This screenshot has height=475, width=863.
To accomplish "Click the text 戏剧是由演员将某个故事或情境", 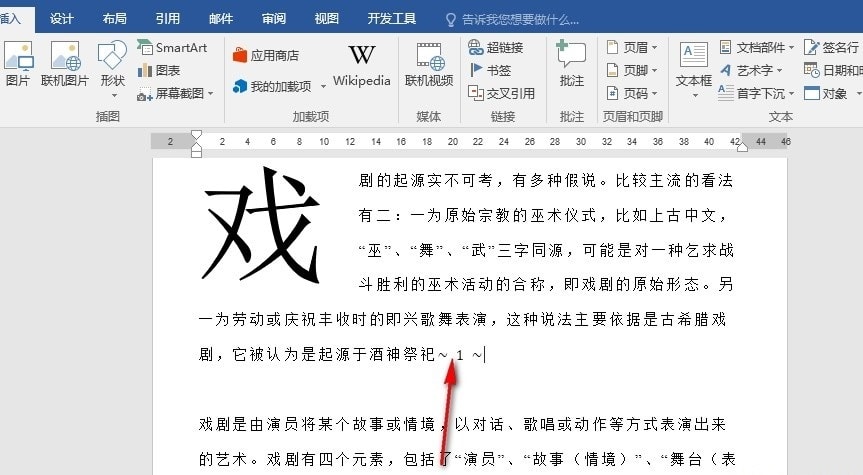I will [x=317, y=424].
